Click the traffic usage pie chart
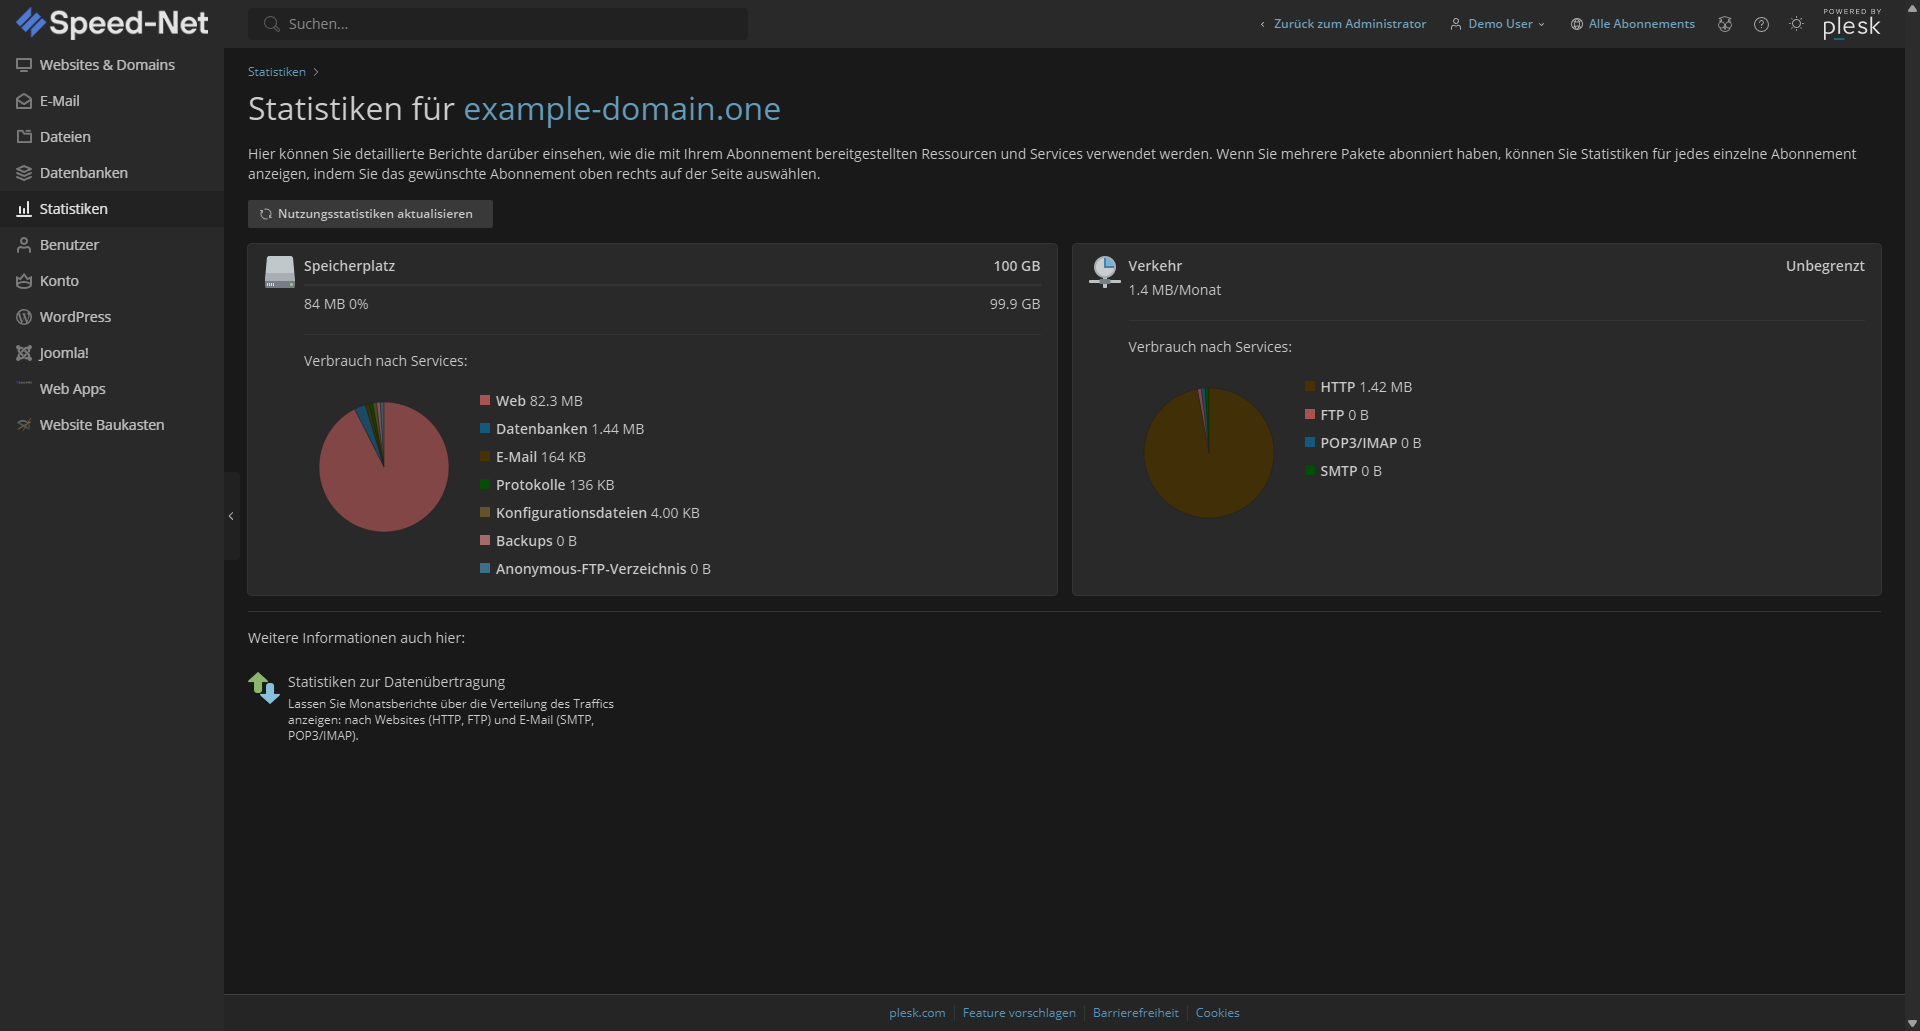The image size is (1920, 1031). point(1209,453)
